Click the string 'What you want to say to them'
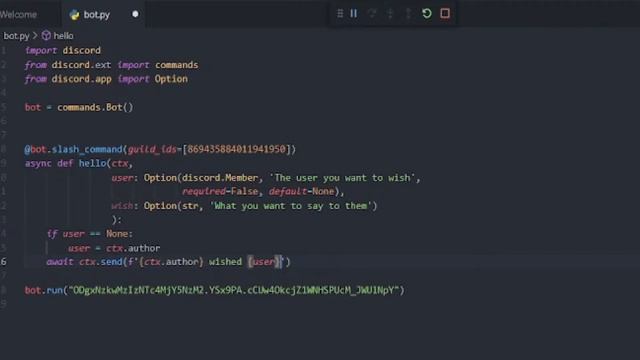The height and width of the screenshot is (360, 640). 291,206
